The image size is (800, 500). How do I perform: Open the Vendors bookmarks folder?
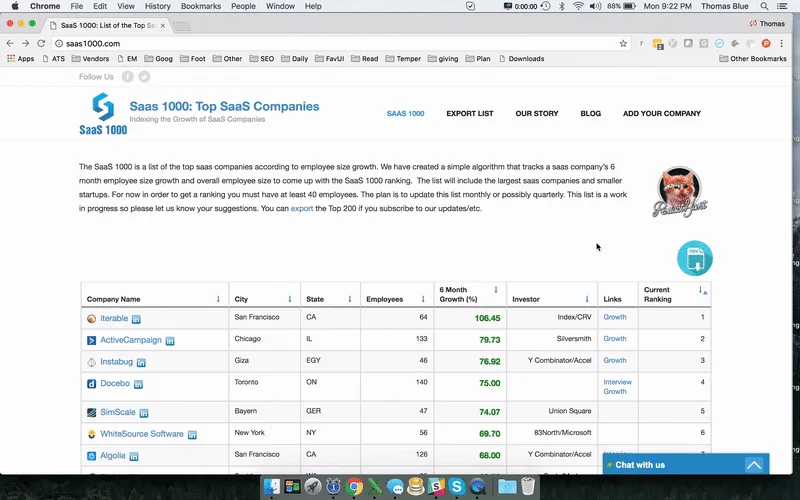coord(90,59)
